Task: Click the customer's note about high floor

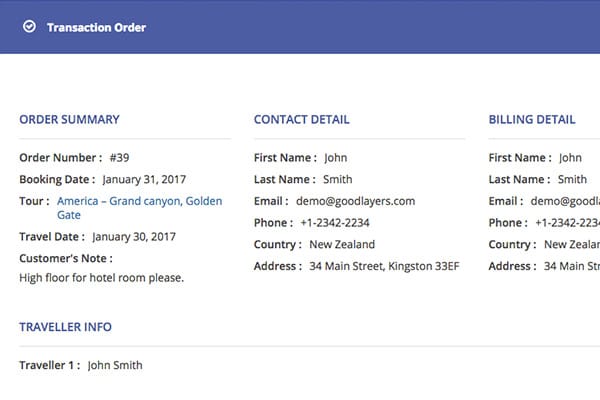Action: [x=102, y=278]
